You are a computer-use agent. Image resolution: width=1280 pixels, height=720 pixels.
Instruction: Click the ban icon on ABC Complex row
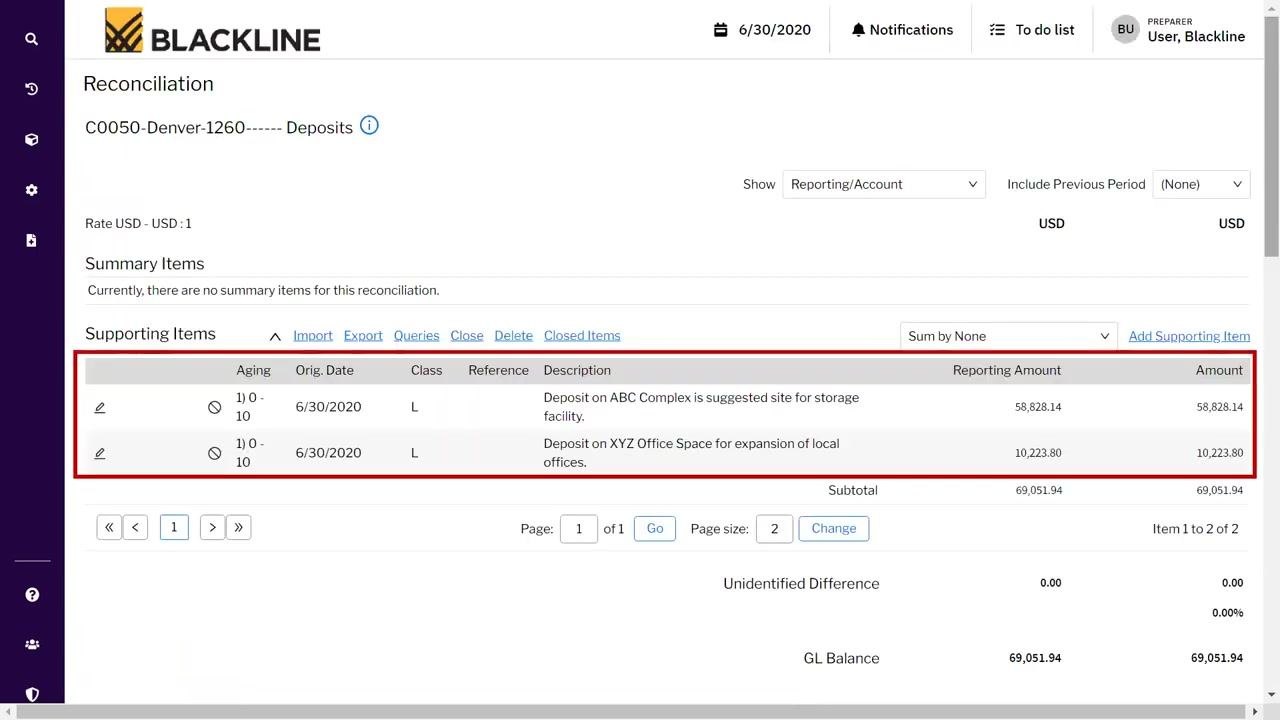pyautogui.click(x=214, y=407)
